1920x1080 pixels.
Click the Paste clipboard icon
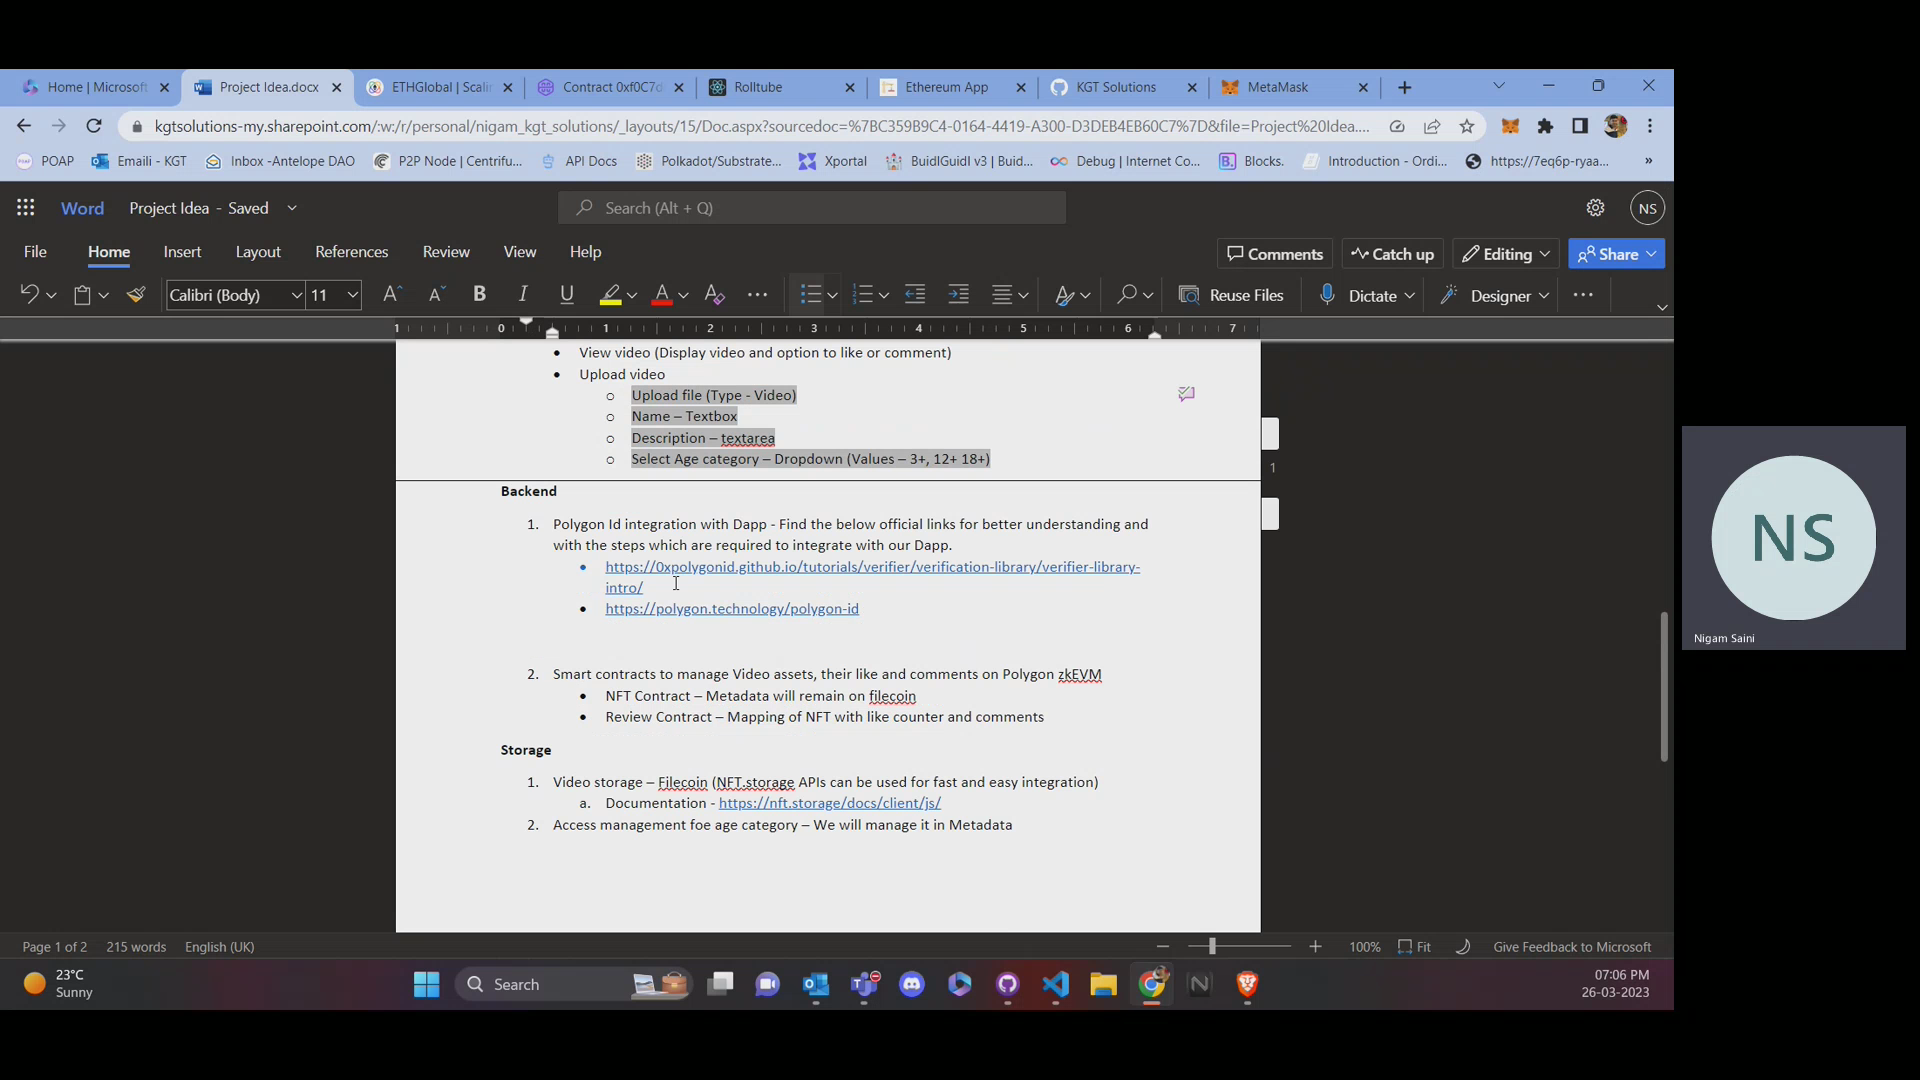coord(82,295)
